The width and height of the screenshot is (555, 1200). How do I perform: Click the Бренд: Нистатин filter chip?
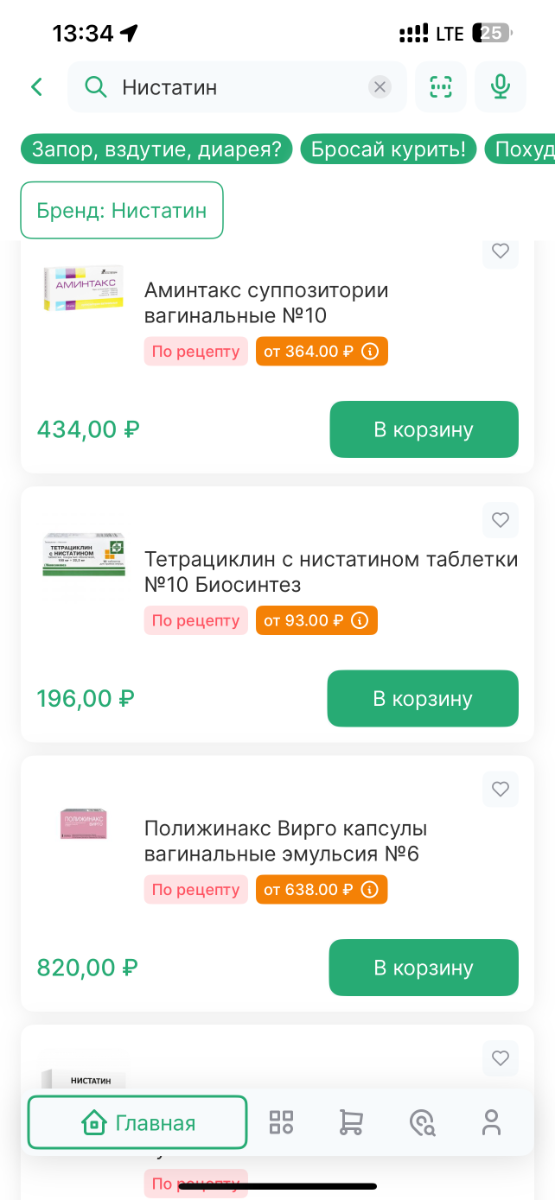coord(122,210)
